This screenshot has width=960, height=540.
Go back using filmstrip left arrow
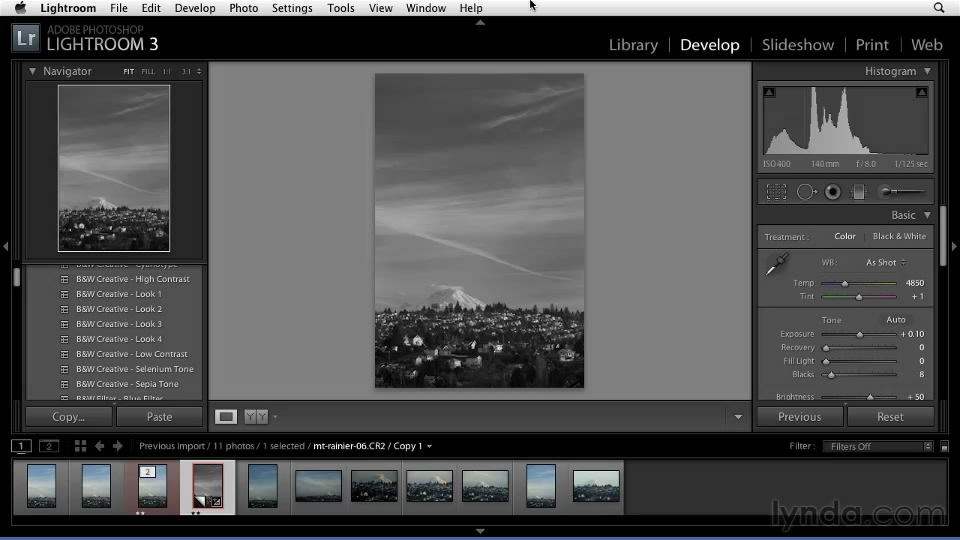tap(99, 446)
